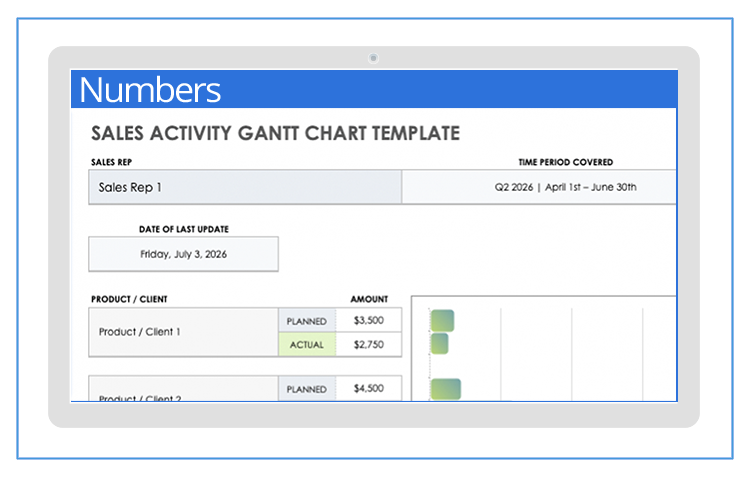Click the Friday, July 3, 2026 date cell
This screenshot has height=479, width=746.
pos(184,254)
